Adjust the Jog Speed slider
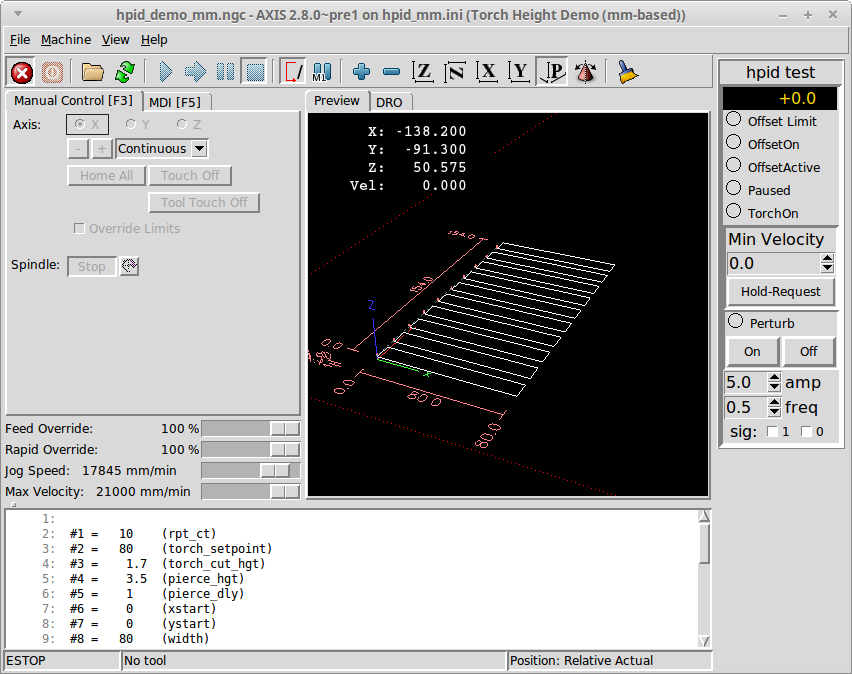 tap(250, 471)
